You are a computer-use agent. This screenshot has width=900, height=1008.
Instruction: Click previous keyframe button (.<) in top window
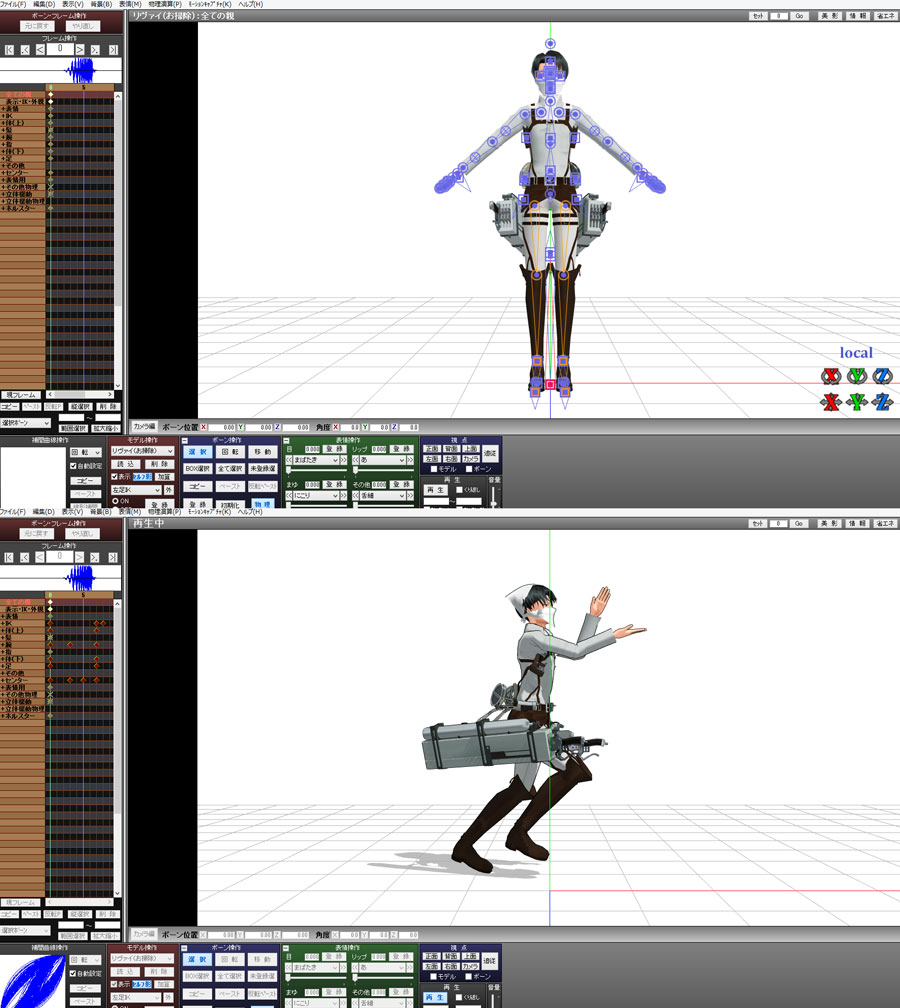click(25, 50)
